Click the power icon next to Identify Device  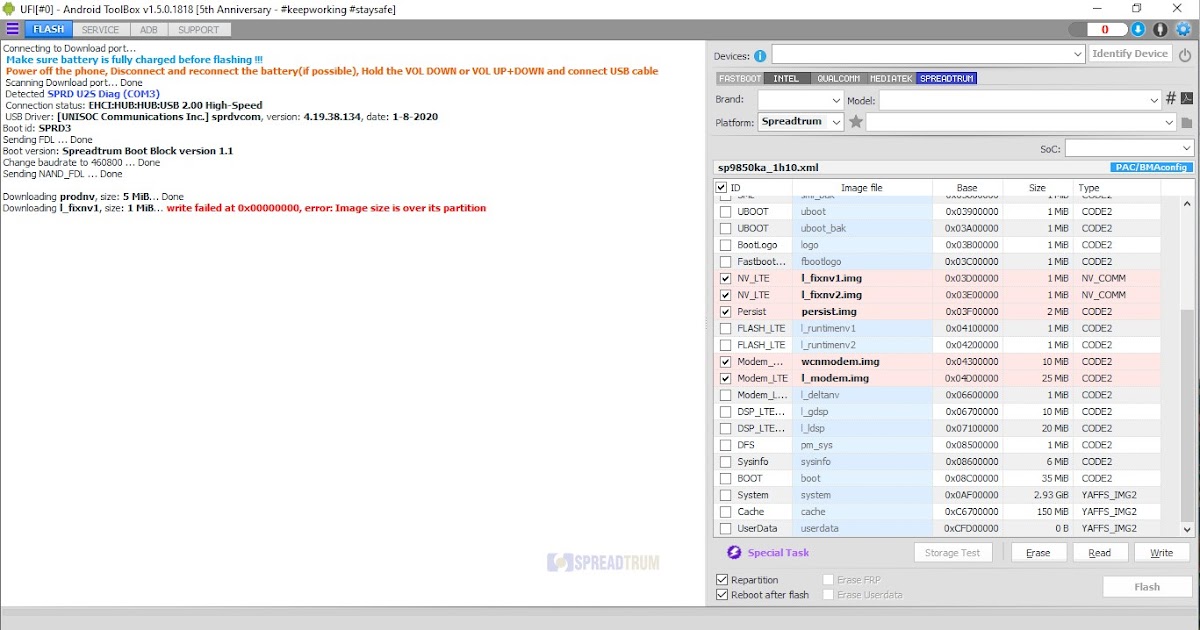[1185, 55]
